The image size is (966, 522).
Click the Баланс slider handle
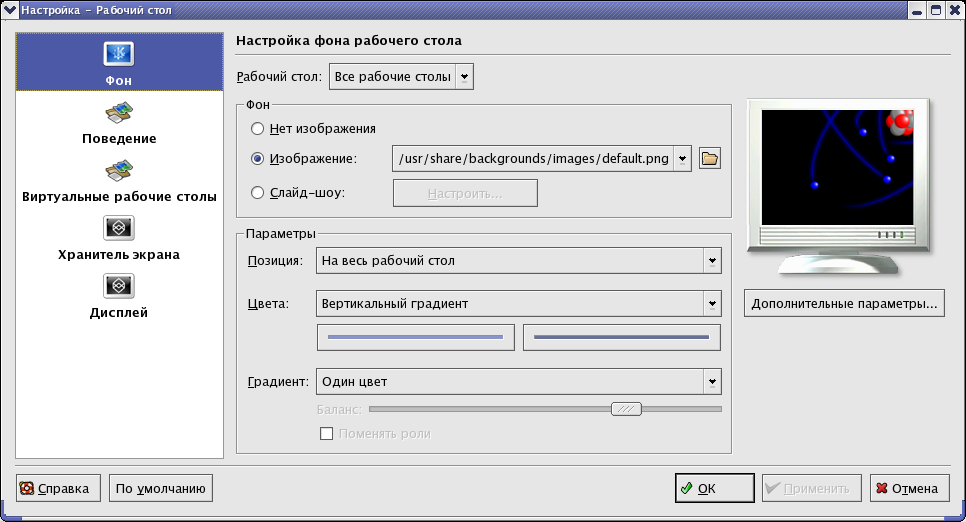627,409
